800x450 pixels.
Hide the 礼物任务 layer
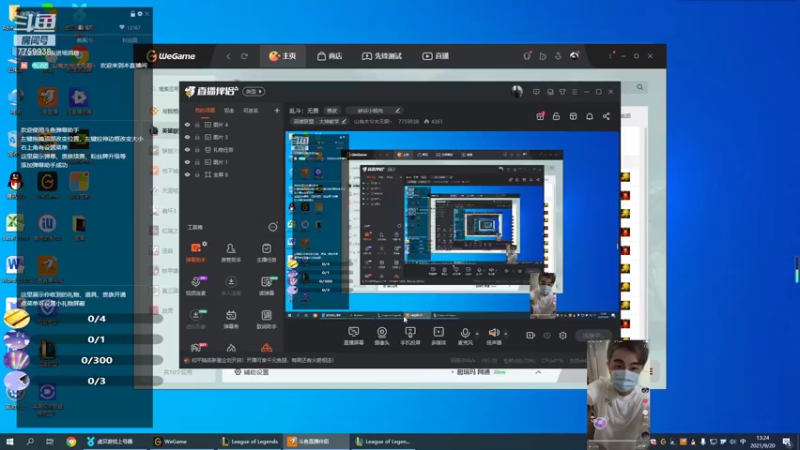187,149
